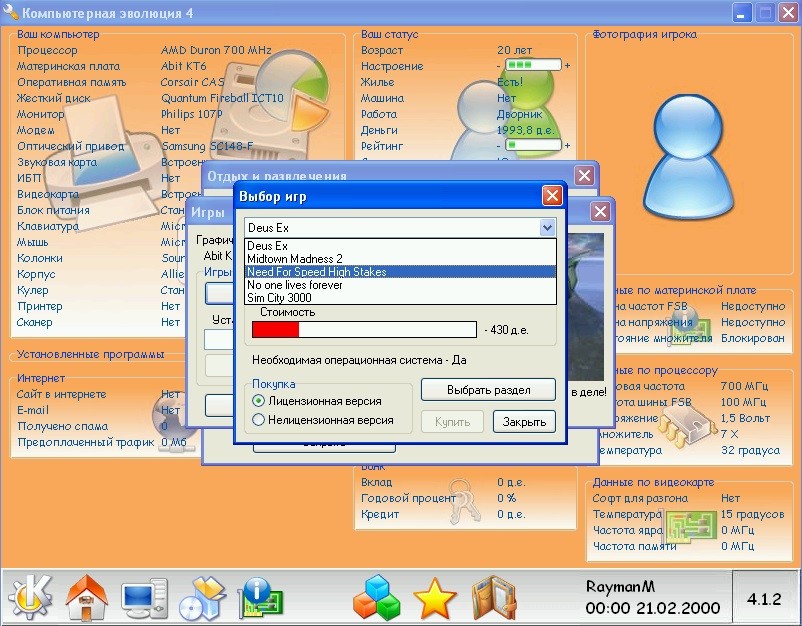
Task: Open the colored cubes icon
Action: 376,597
